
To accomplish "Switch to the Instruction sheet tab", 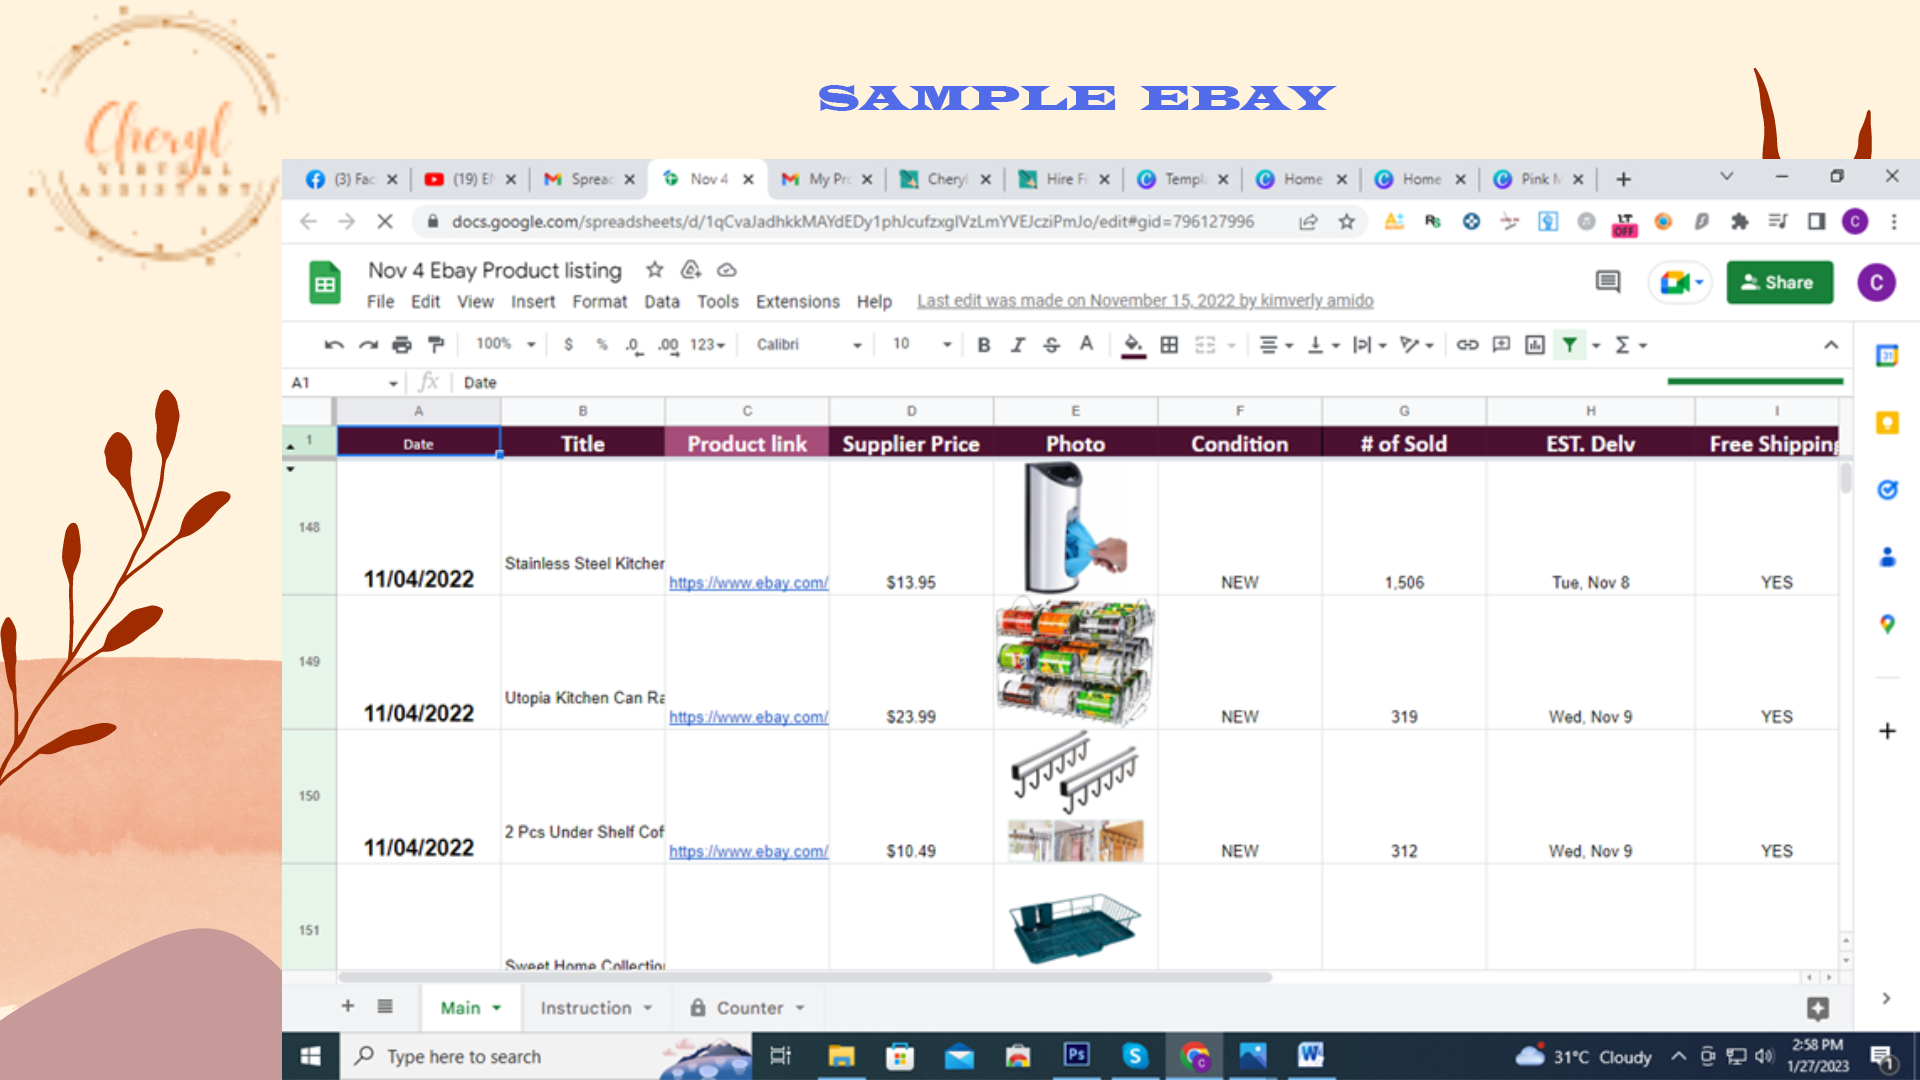I will 586,1008.
